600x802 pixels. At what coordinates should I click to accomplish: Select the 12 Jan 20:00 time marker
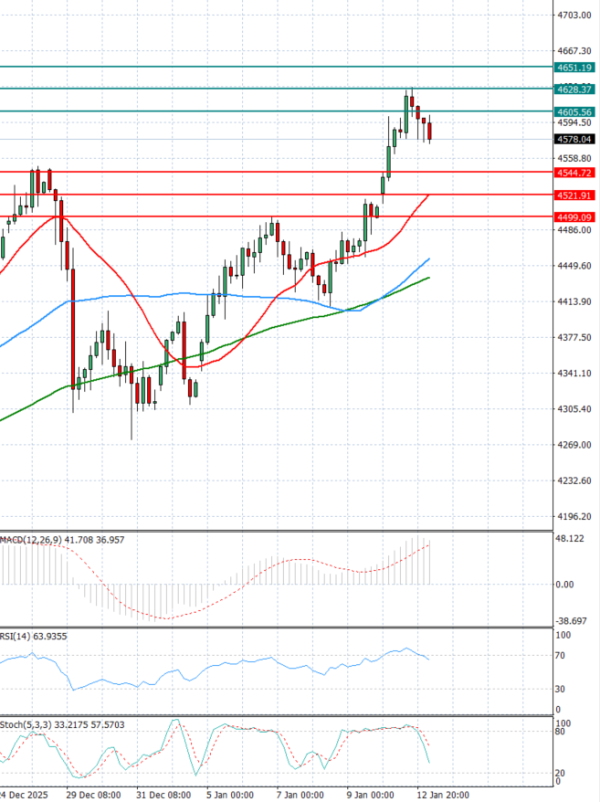click(440, 793)
